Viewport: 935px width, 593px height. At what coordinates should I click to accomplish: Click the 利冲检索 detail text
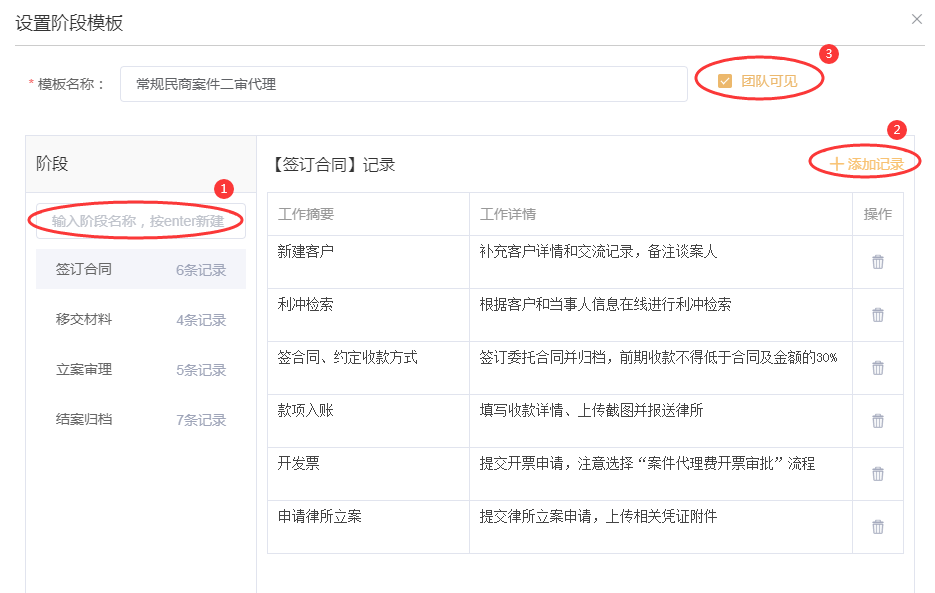coord(605,304)
